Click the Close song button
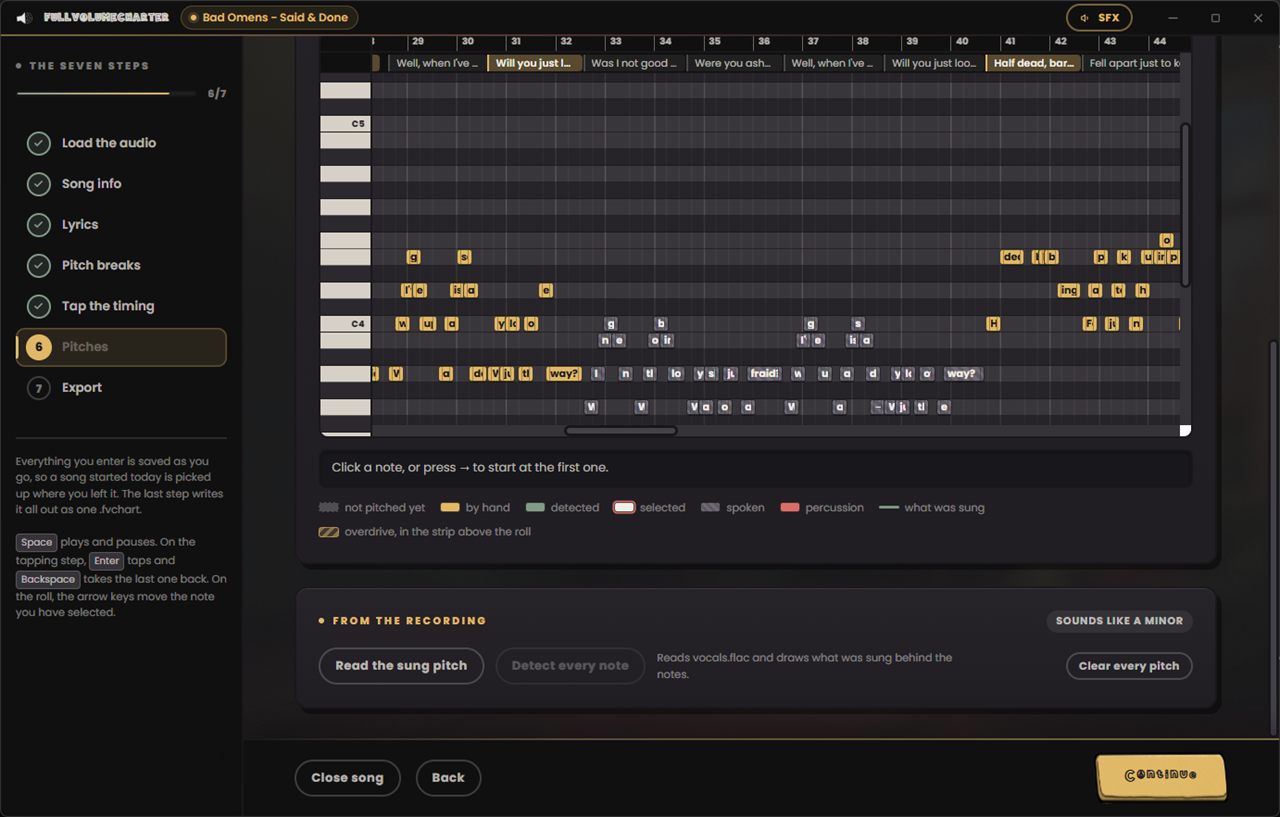The width and height of the screenshot is (1280, 817). 347,778
